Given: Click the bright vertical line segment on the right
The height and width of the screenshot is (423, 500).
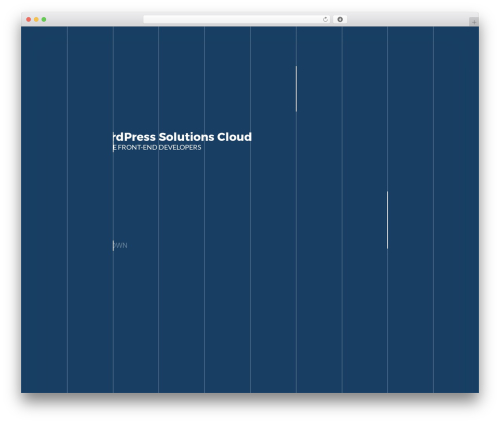Looking at the screenshot, I should click(387, 220).
